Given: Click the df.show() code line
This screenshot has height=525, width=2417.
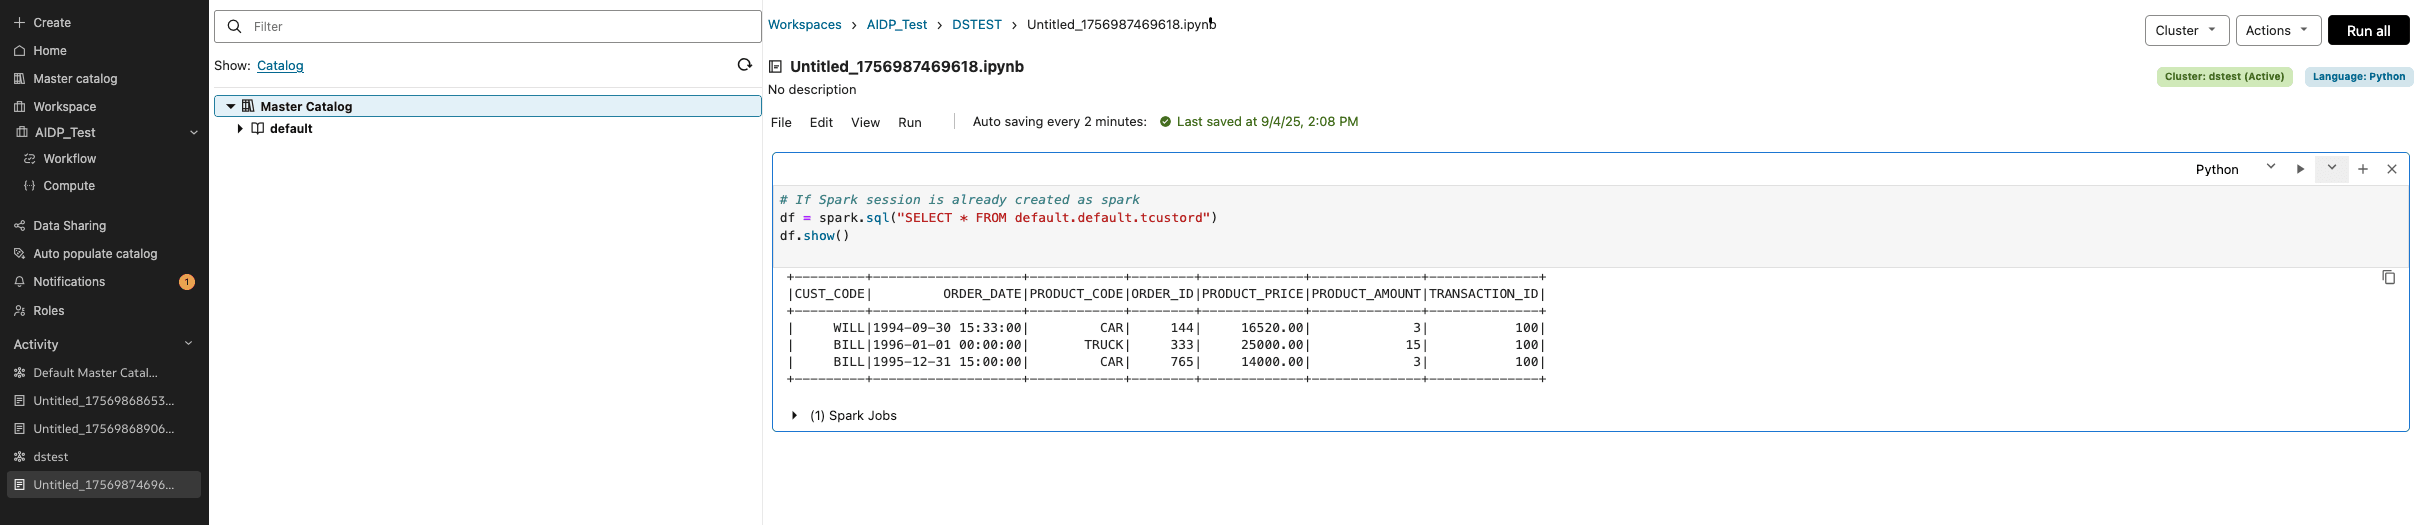Looking at the screenshot, I should [814, 235].
